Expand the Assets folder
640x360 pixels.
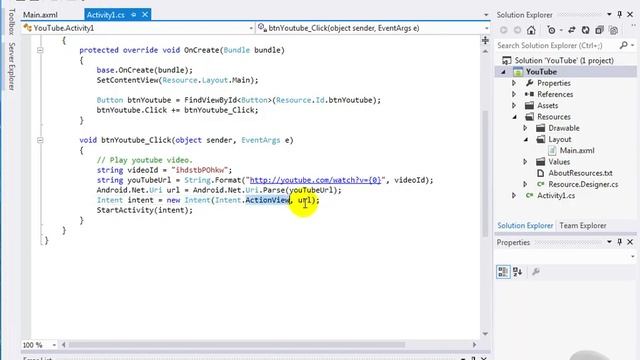514,105
